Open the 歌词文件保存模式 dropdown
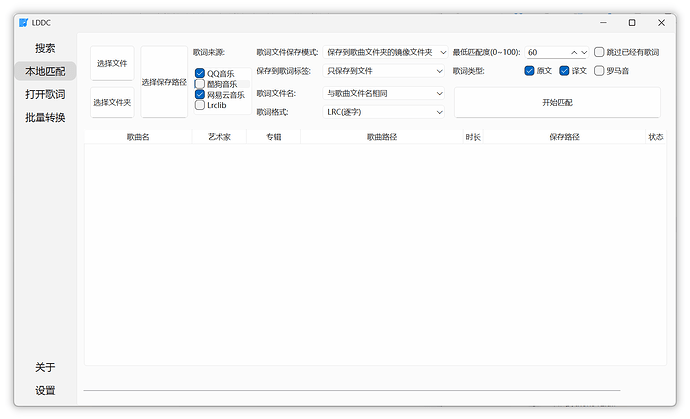This screenshot has width=690, height=419. [385, 52]
